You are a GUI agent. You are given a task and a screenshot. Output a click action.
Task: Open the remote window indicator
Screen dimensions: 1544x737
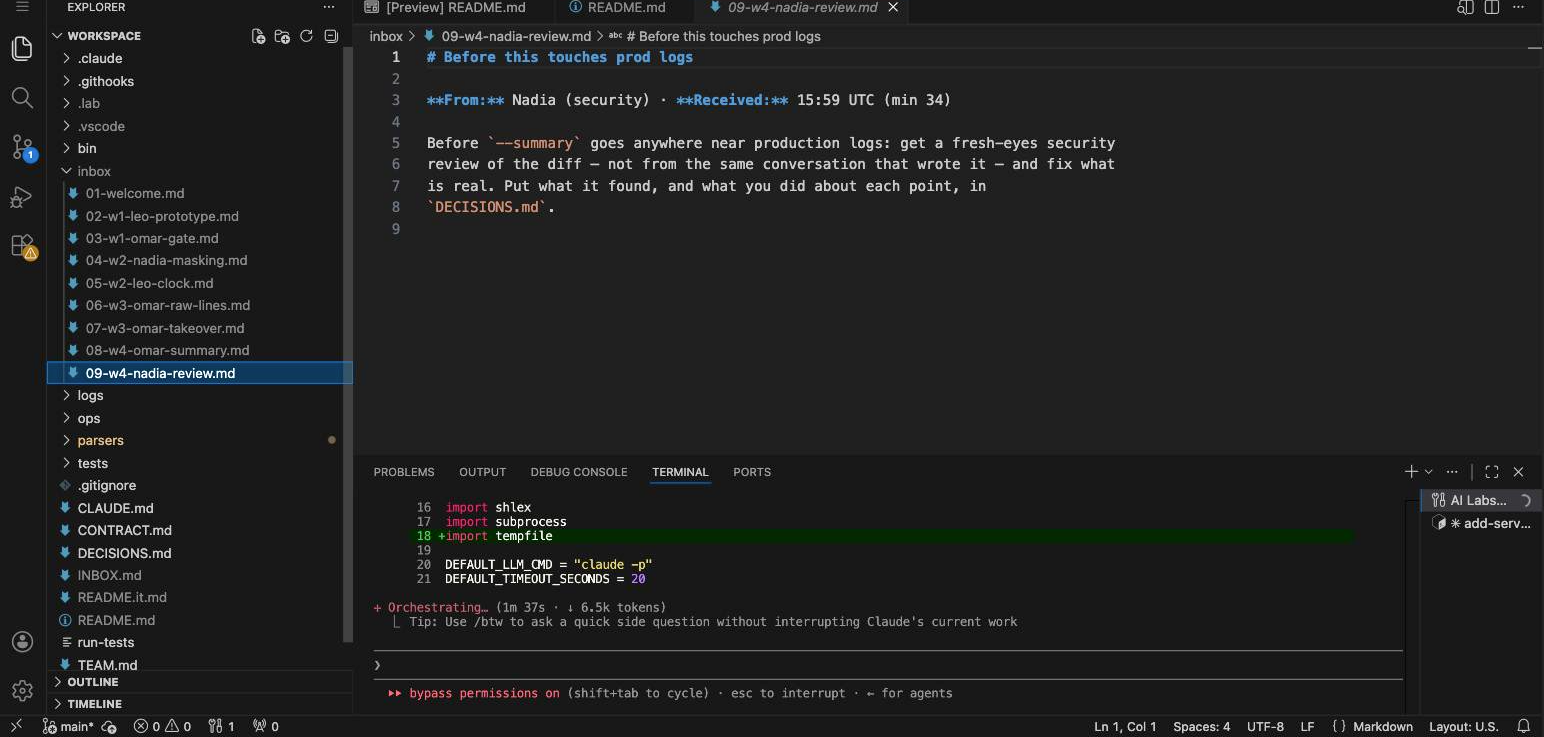click(16, 727)
